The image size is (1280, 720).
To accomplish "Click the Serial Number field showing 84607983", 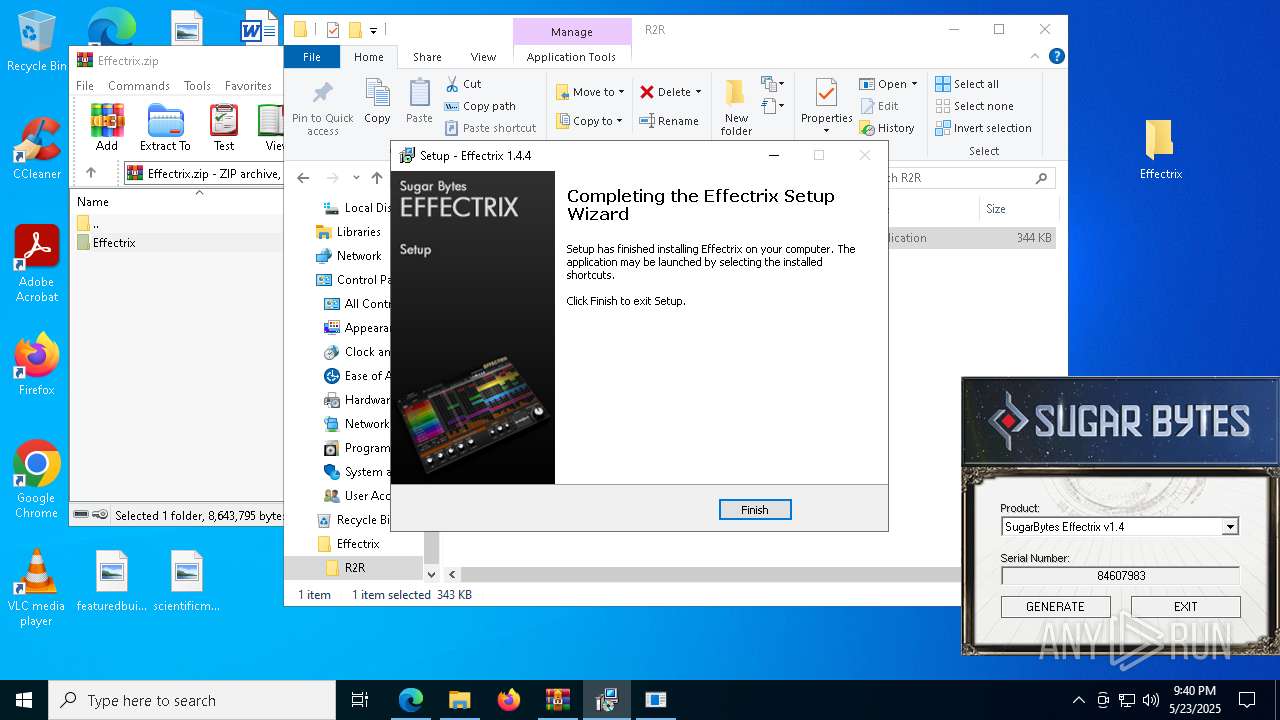I will (x=1120, y=576).
